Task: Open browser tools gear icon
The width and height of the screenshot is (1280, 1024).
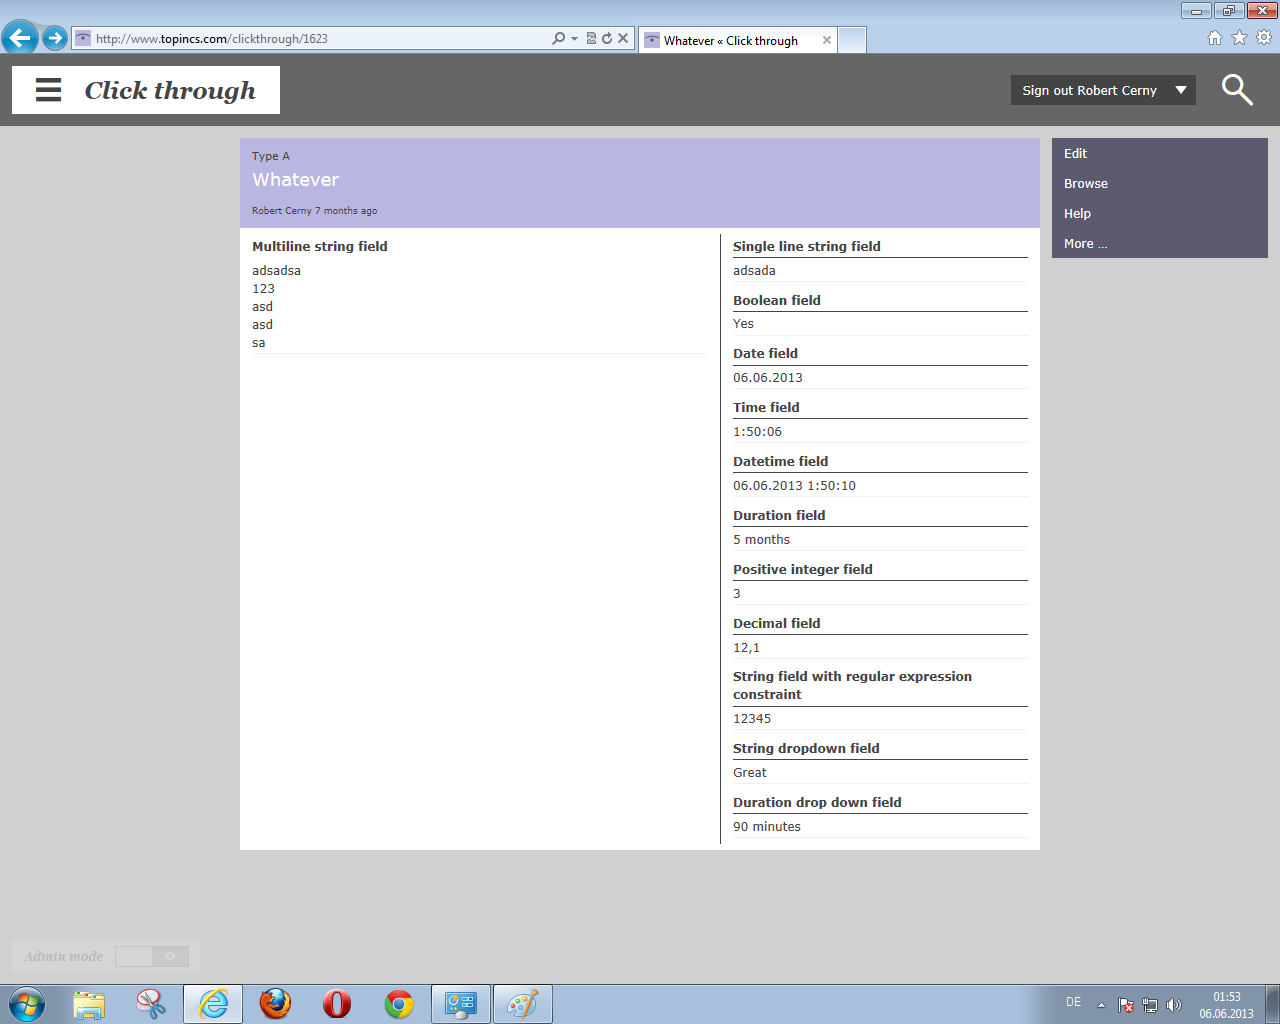Action: 1264,38
